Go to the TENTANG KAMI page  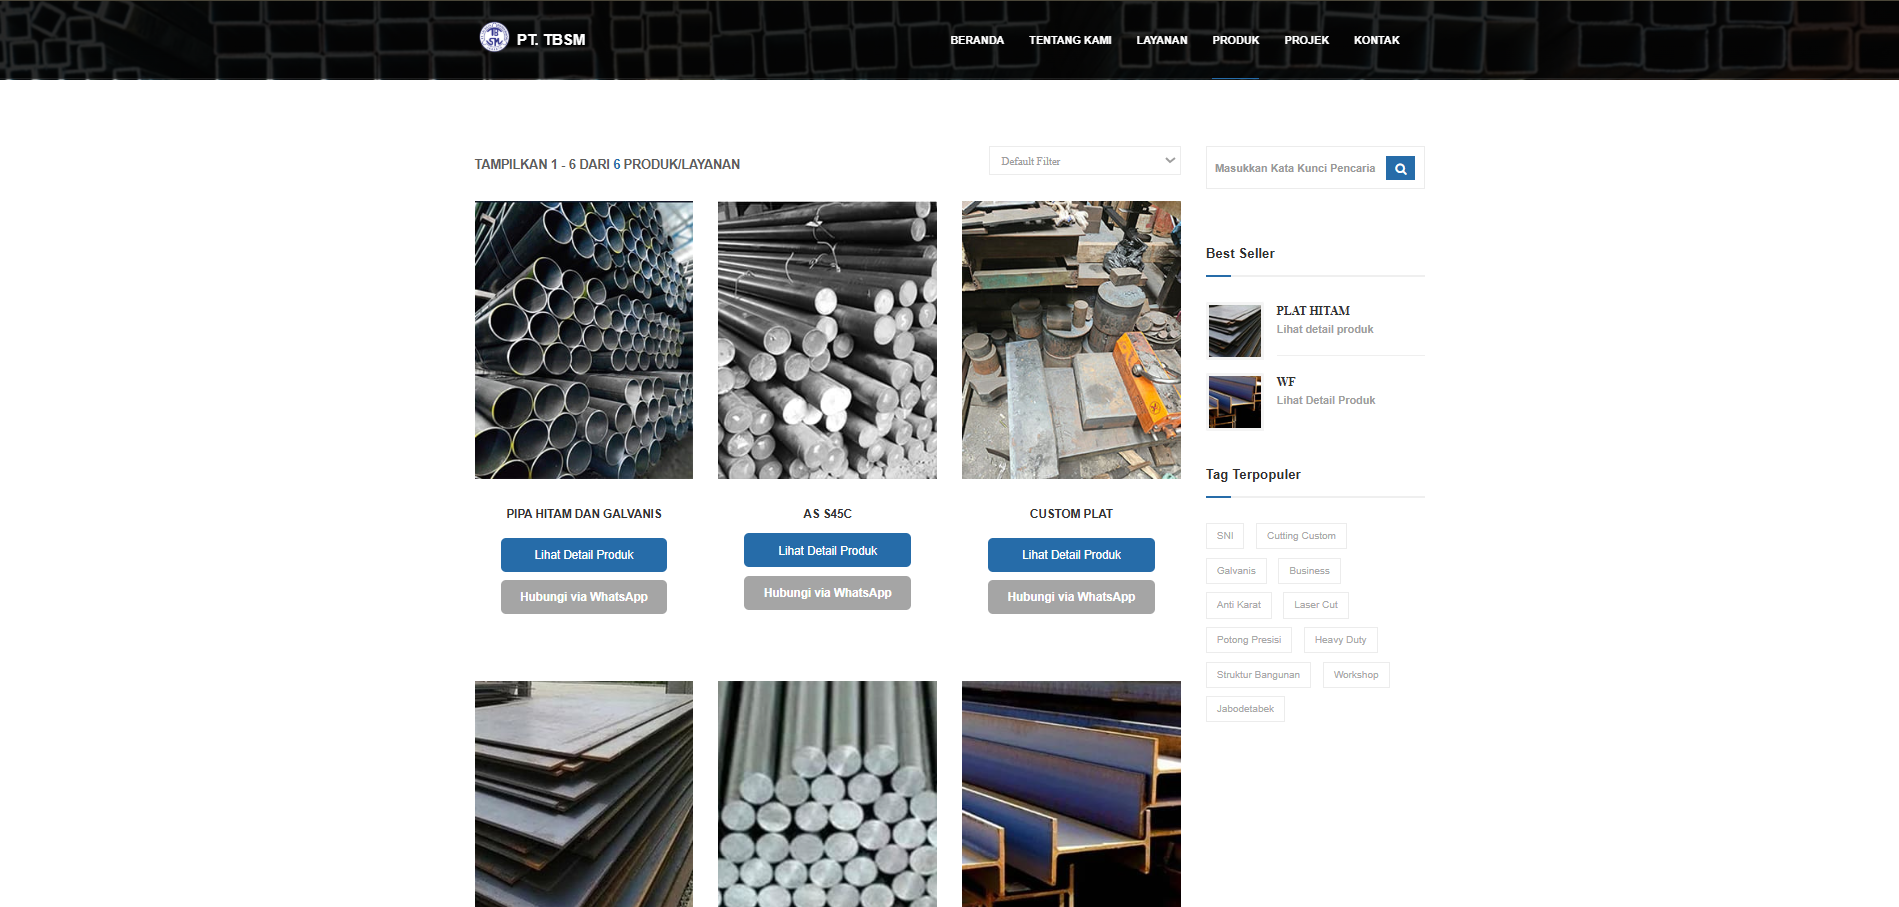point(1069,40)
